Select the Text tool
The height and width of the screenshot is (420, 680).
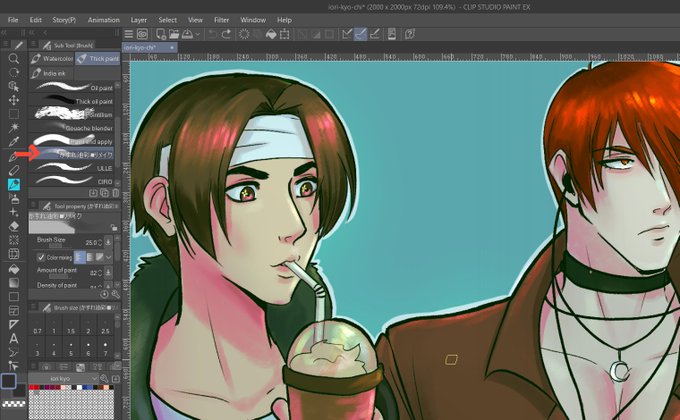(x=13, y=338)
